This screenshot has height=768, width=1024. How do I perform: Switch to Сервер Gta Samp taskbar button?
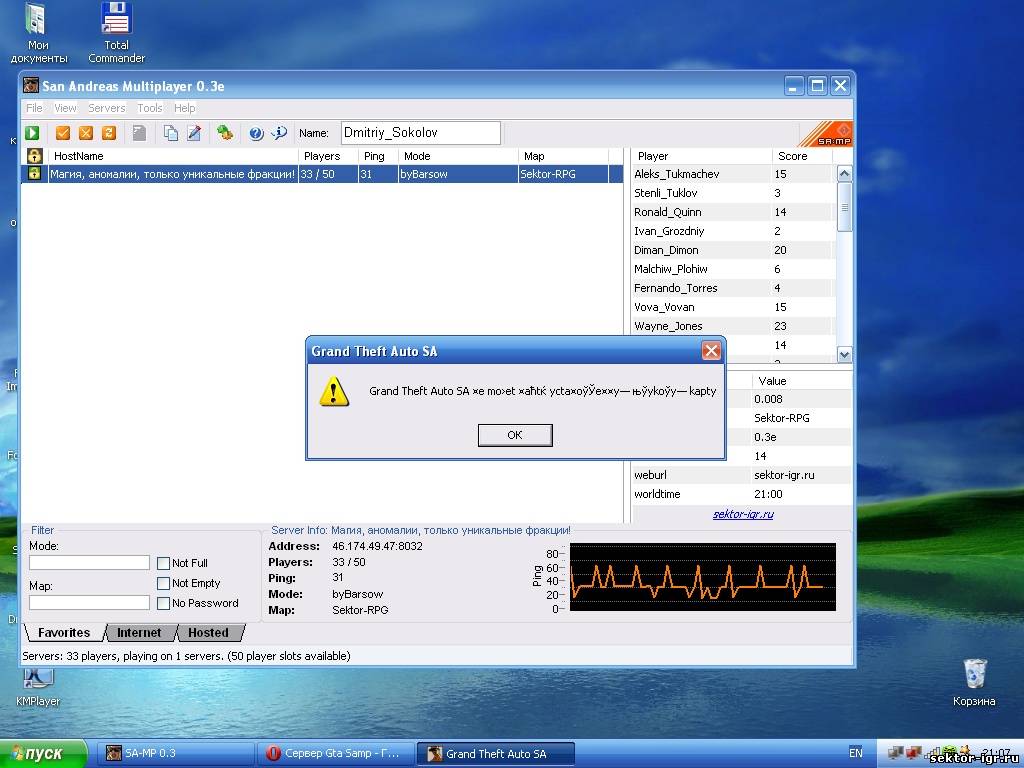coord(335,754)
